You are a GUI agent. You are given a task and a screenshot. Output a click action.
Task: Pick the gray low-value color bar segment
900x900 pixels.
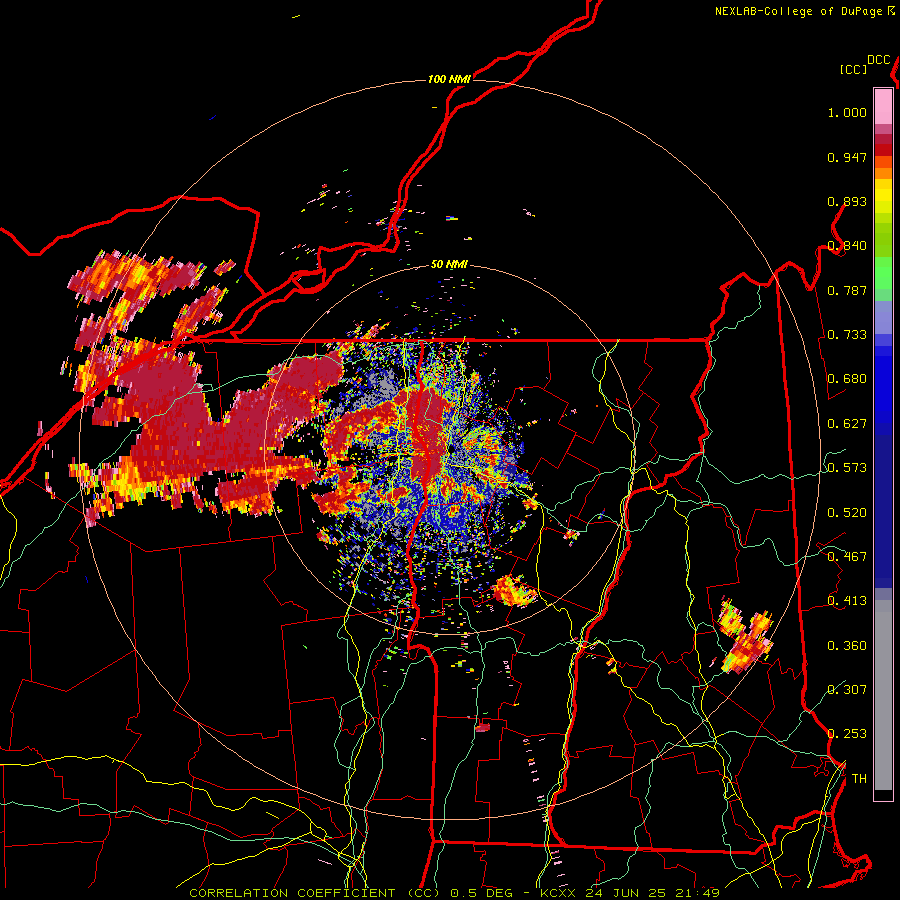(883, 695)
